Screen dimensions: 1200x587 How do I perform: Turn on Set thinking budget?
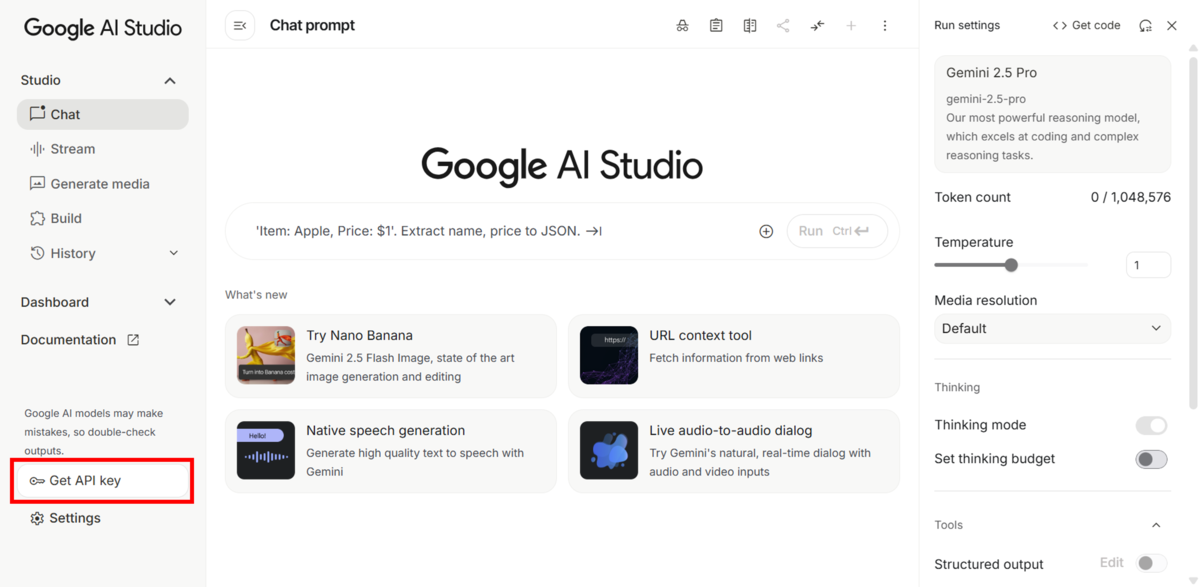[x=1151, y=459]
